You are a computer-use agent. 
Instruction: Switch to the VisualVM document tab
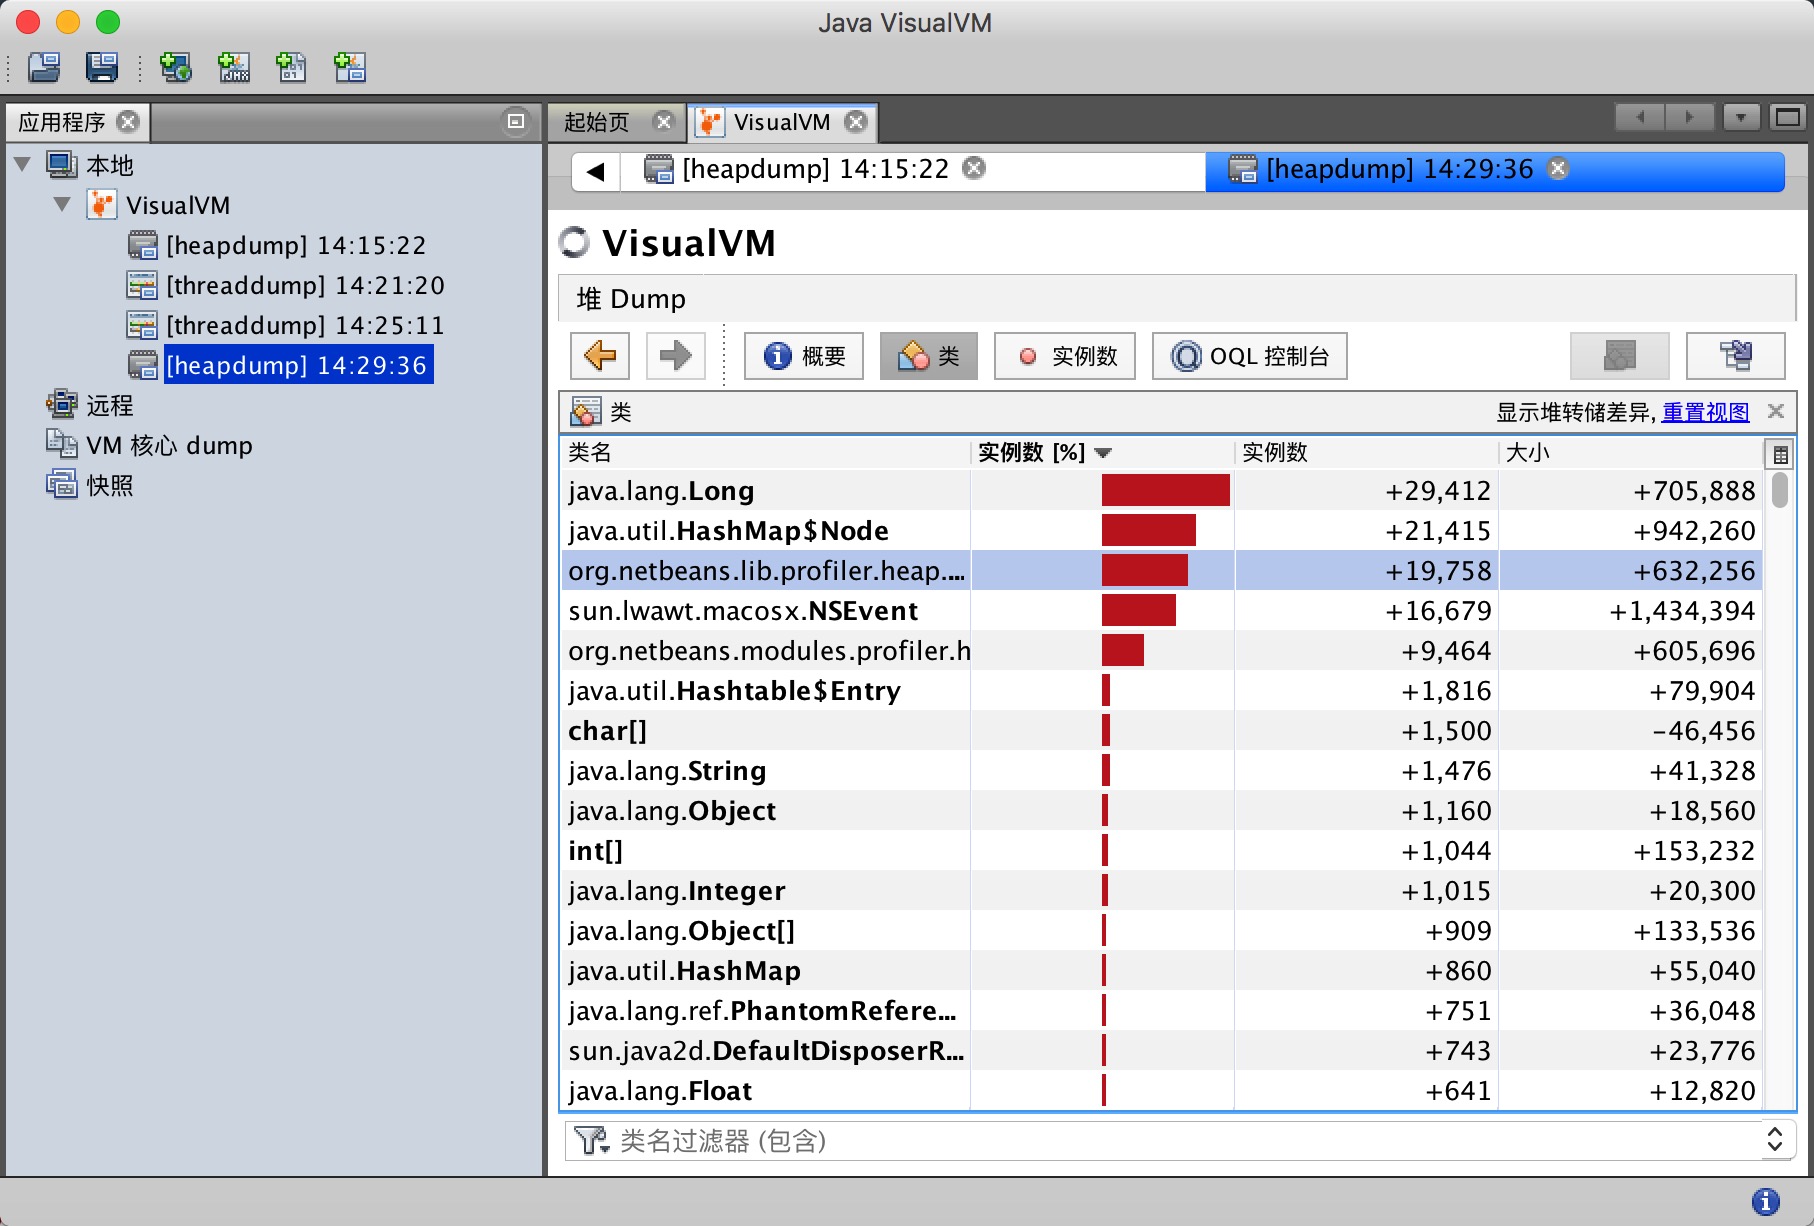(x=781, y=122)
